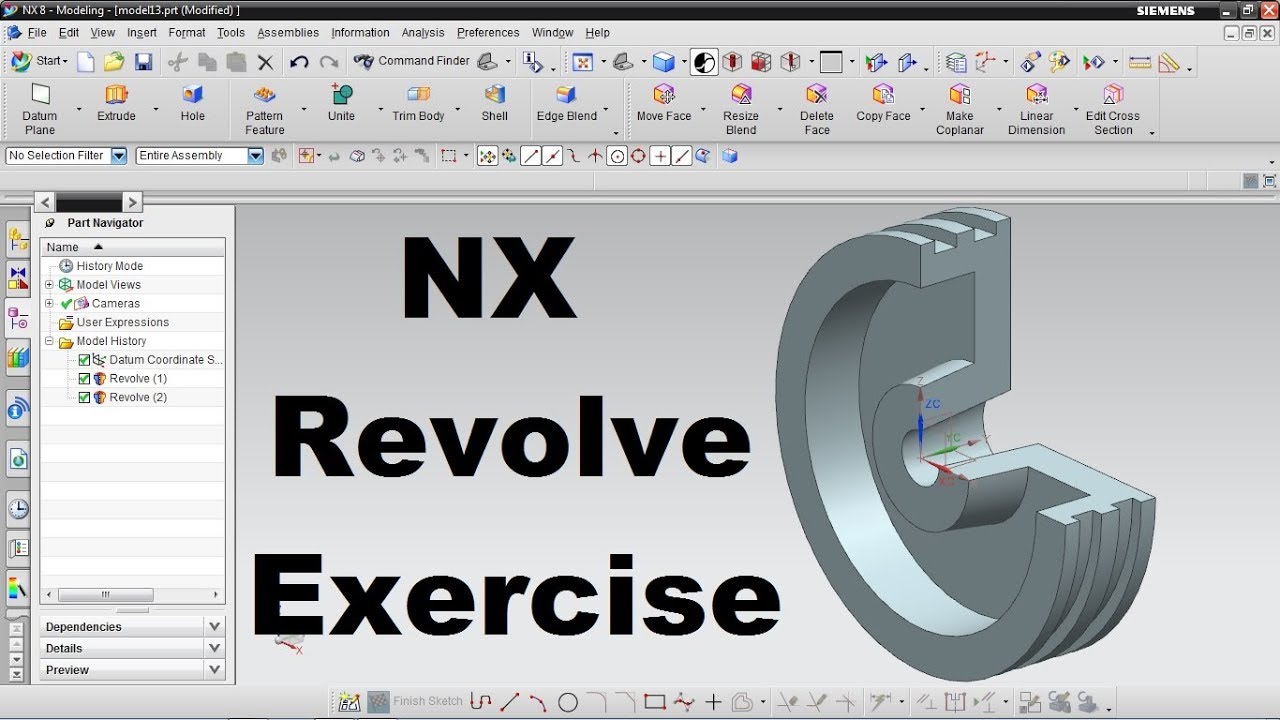Image resolution: width=1280 pixels, height=720 pixels.
Task: Click the New file icon
Action: (x=86, y=62)
